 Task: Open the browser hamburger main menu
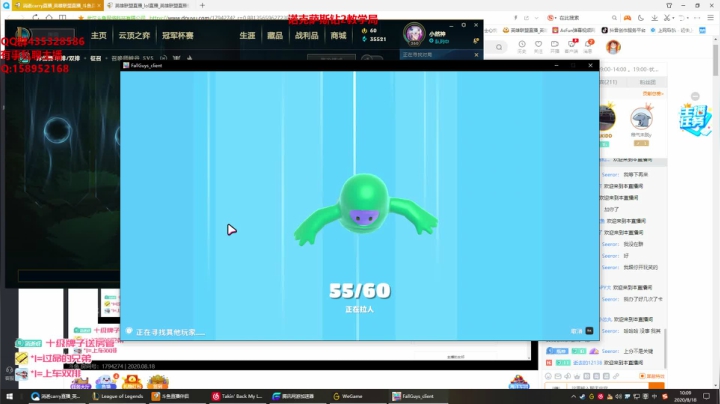[710, 18]
